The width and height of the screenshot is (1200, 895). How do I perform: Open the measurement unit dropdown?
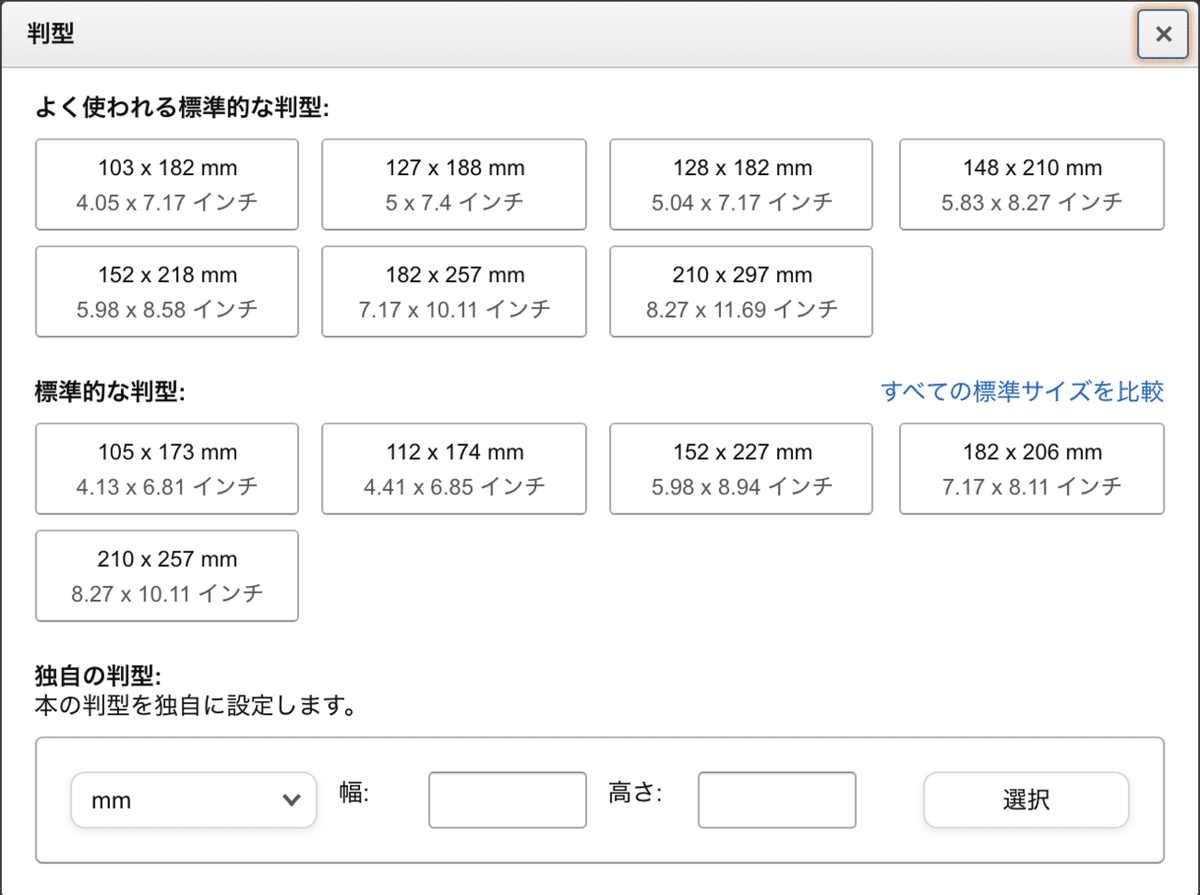(x=192, y=800)
